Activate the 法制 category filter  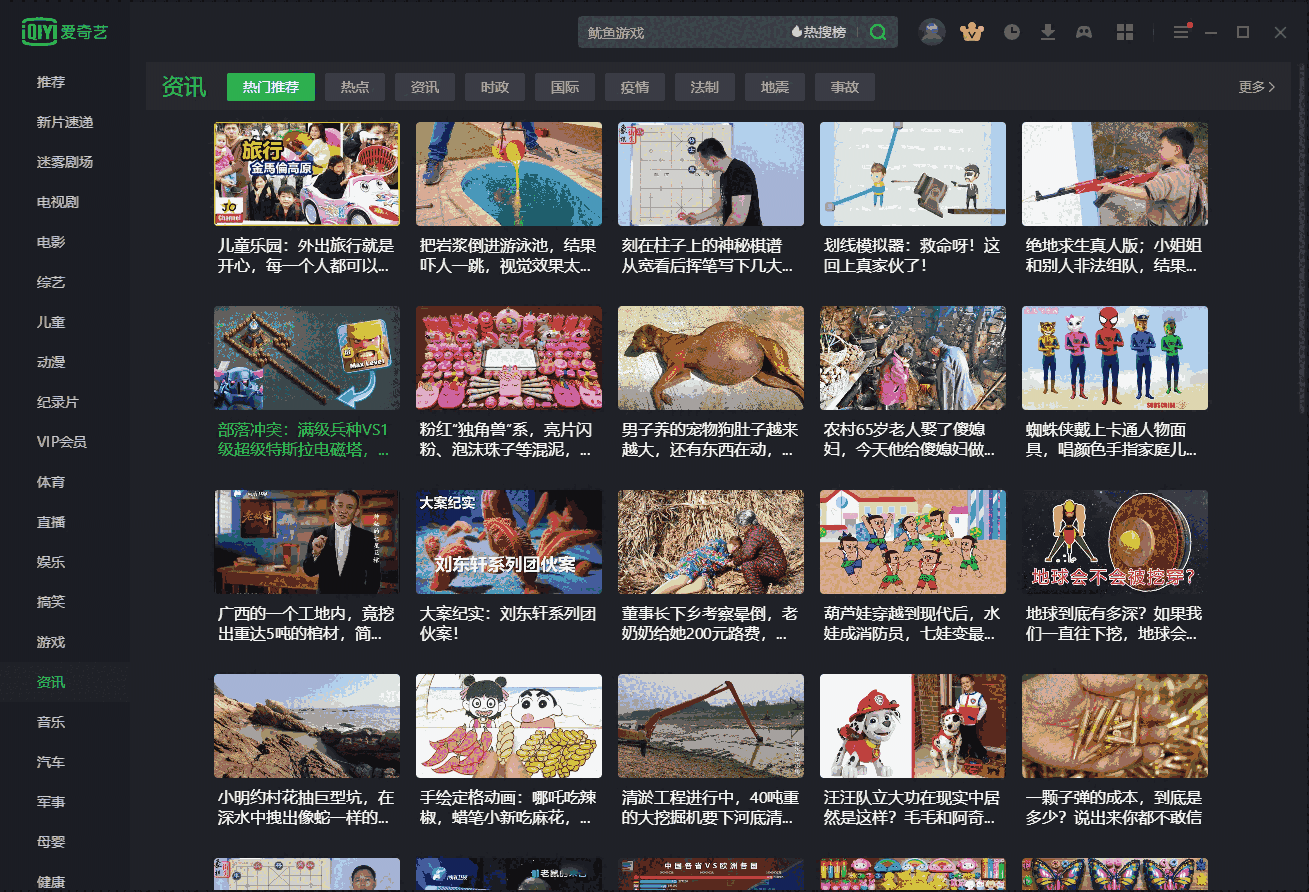pyautogui.click(x=704, y=87)
